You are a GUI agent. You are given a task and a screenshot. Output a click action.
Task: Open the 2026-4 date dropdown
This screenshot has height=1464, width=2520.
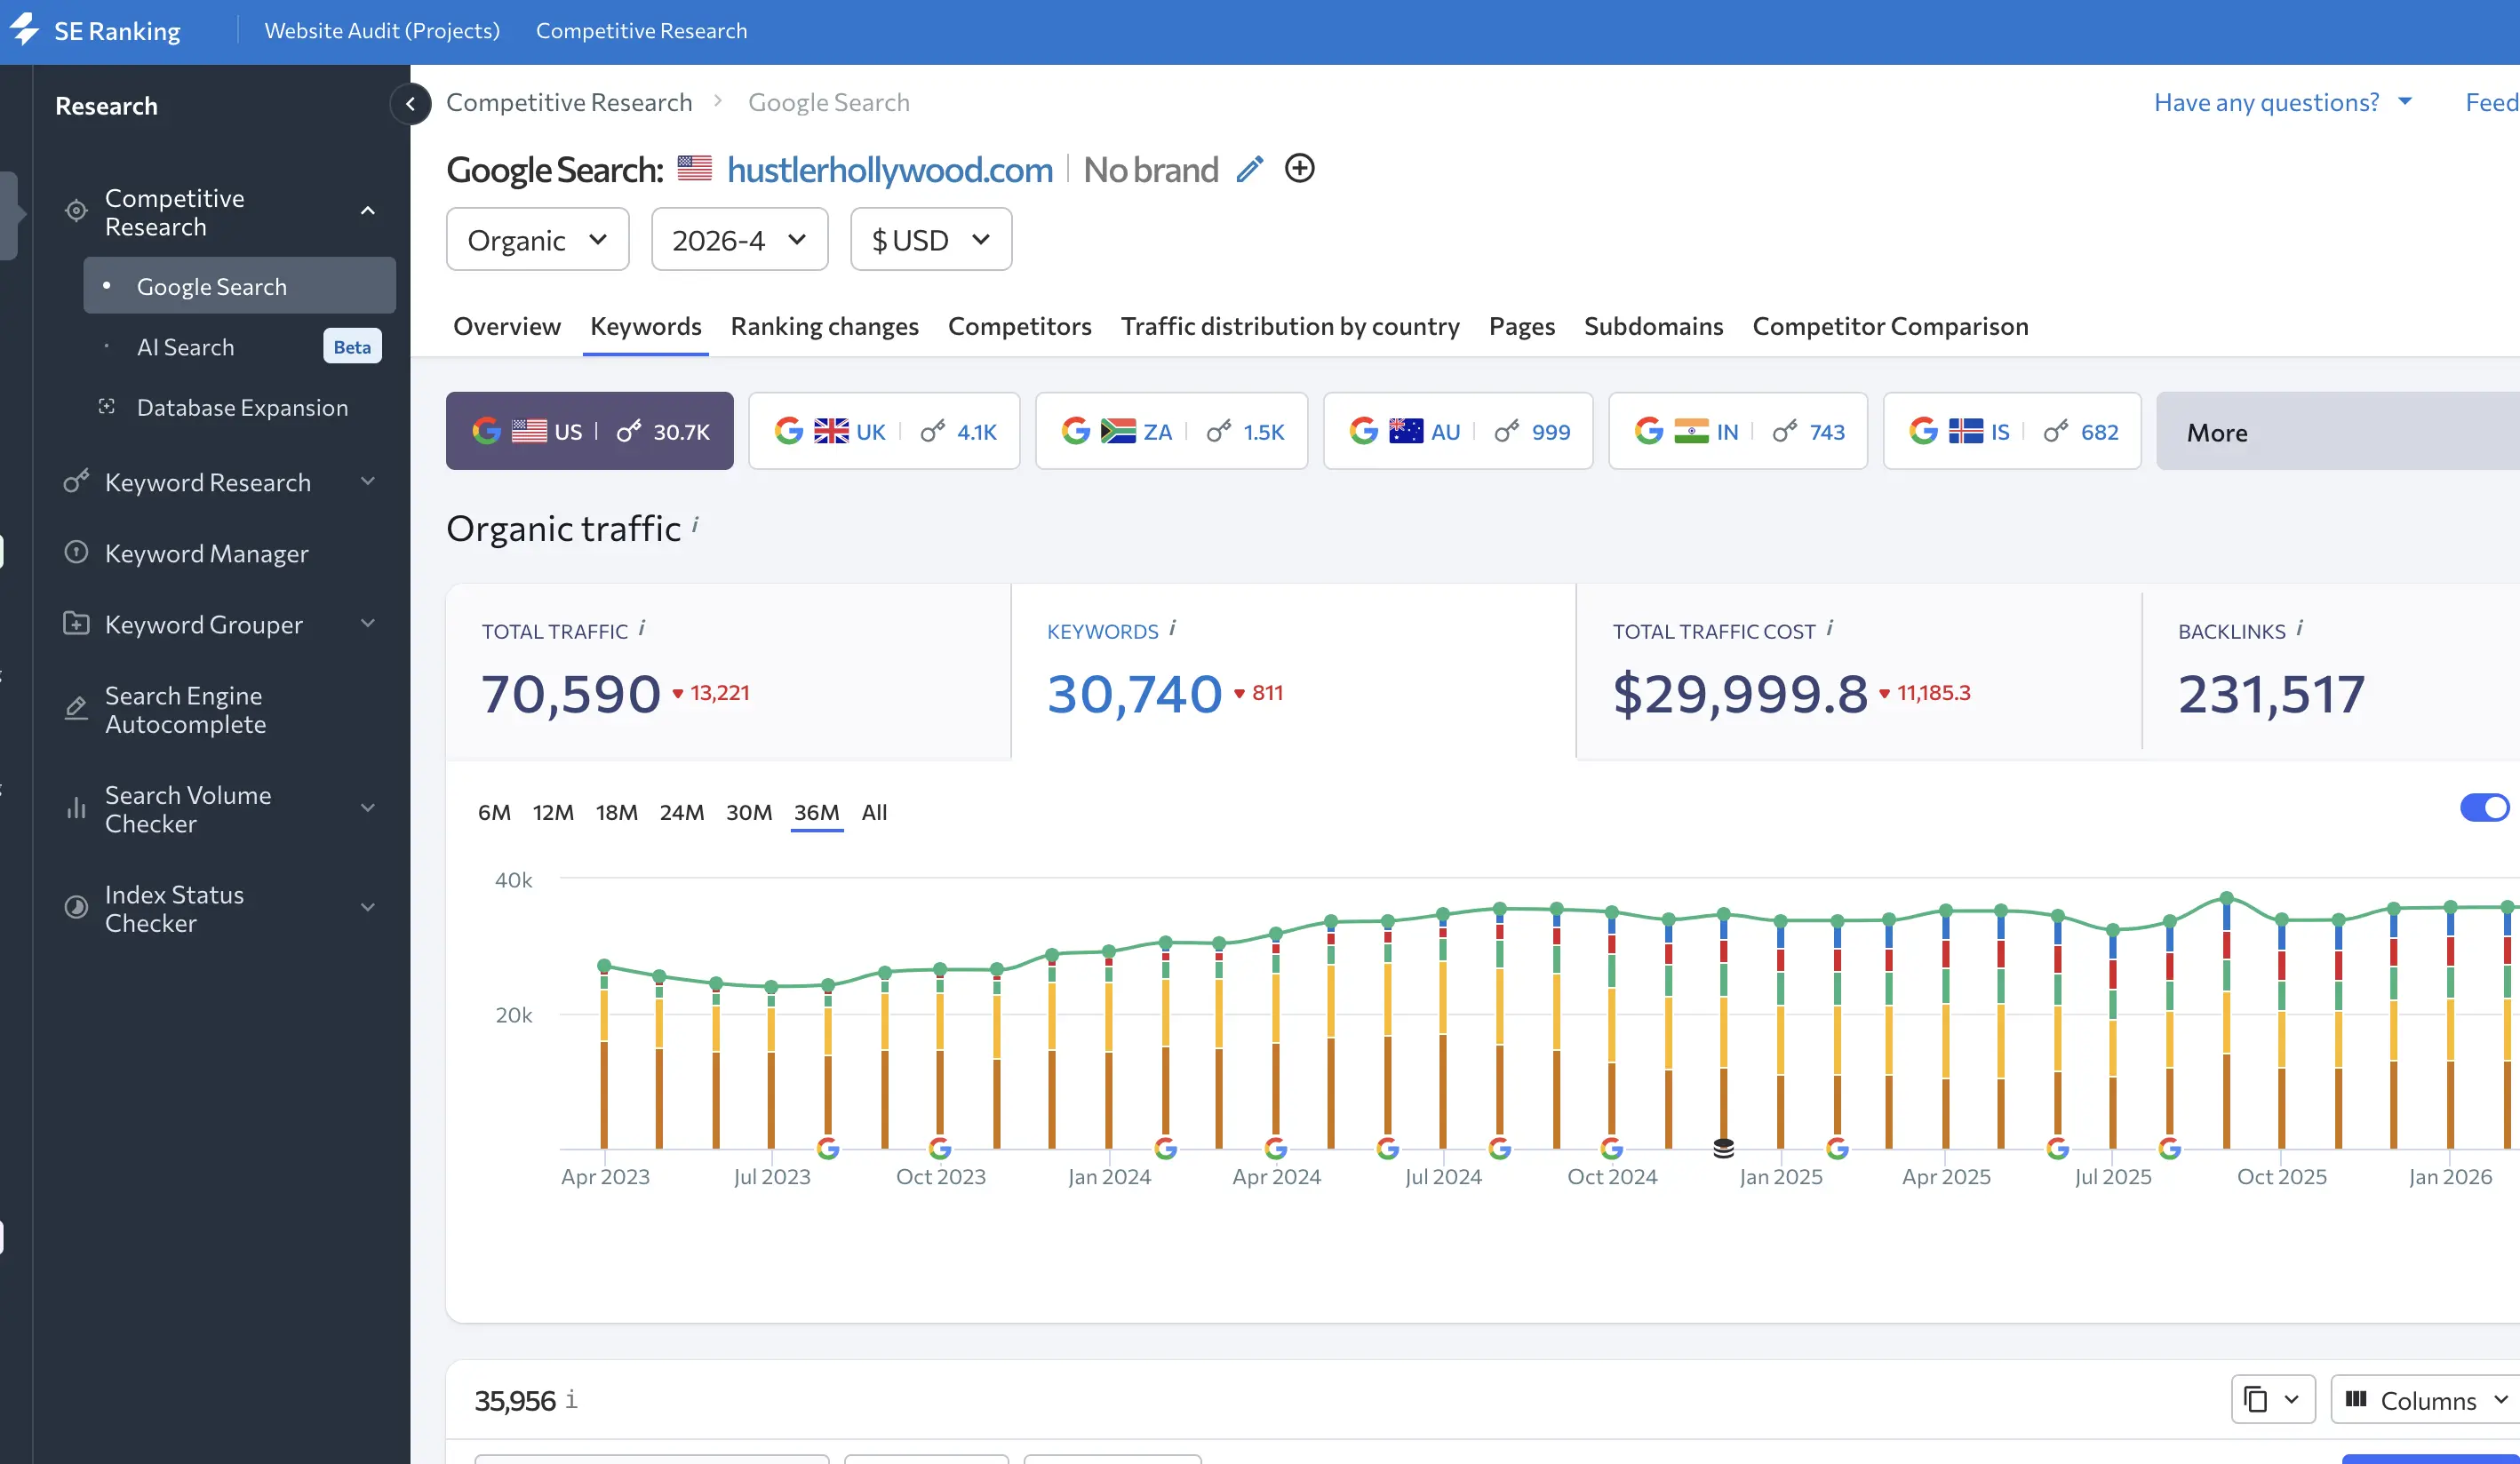(x=739, y=240)
